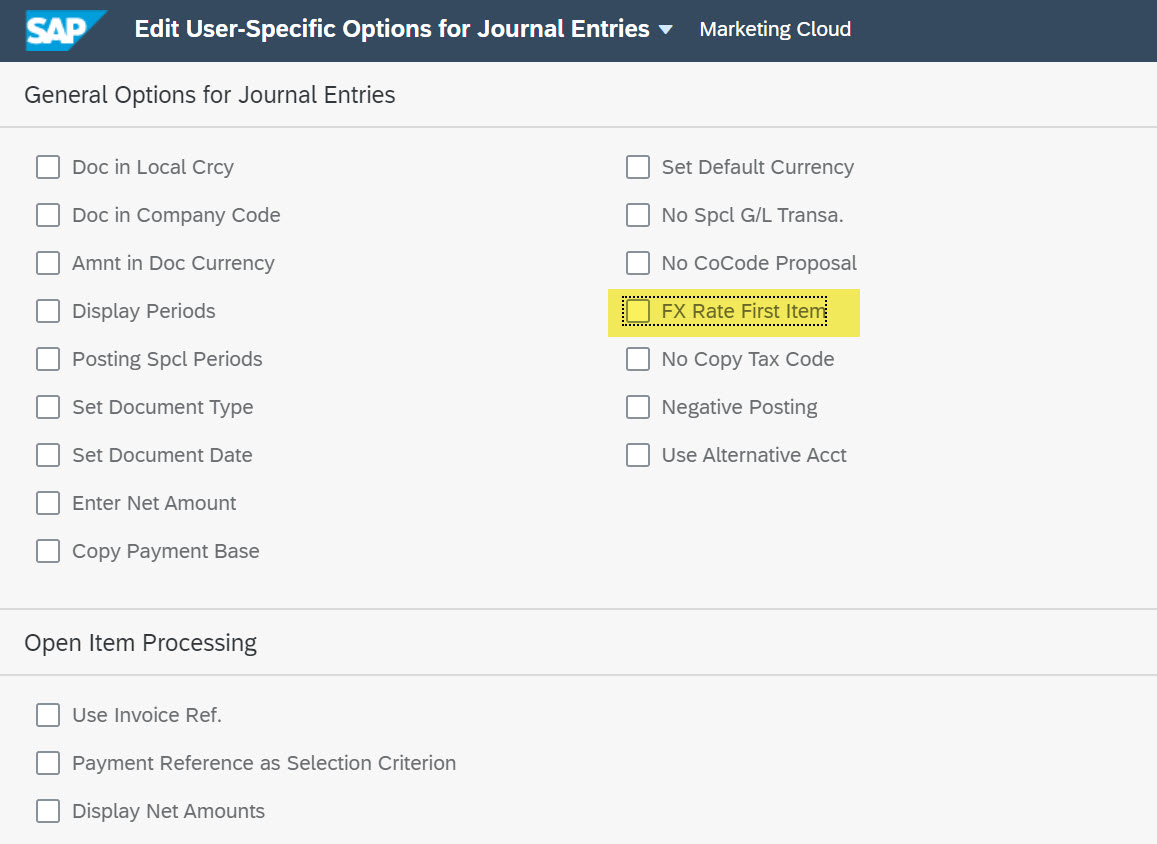Tick the Use Alternative Acct checkbox

coord(638,454)
